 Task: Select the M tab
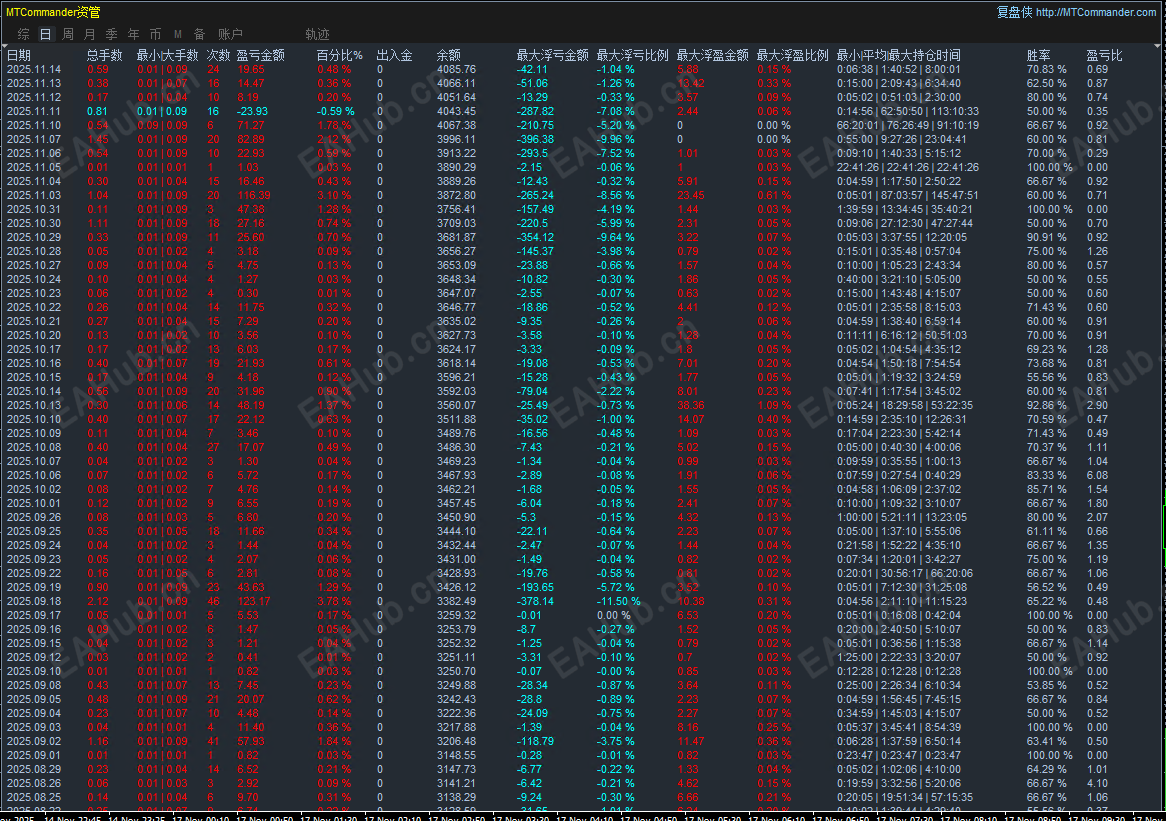coord(178,34)
